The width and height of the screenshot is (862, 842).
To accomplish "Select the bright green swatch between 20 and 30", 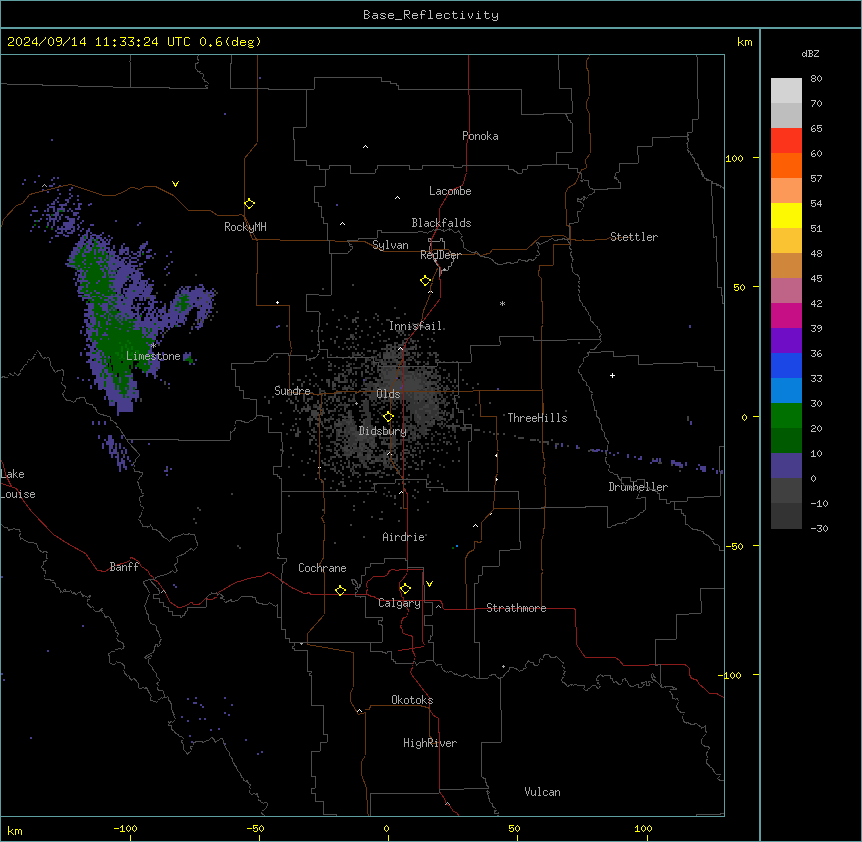I will (x=786, y=416).
